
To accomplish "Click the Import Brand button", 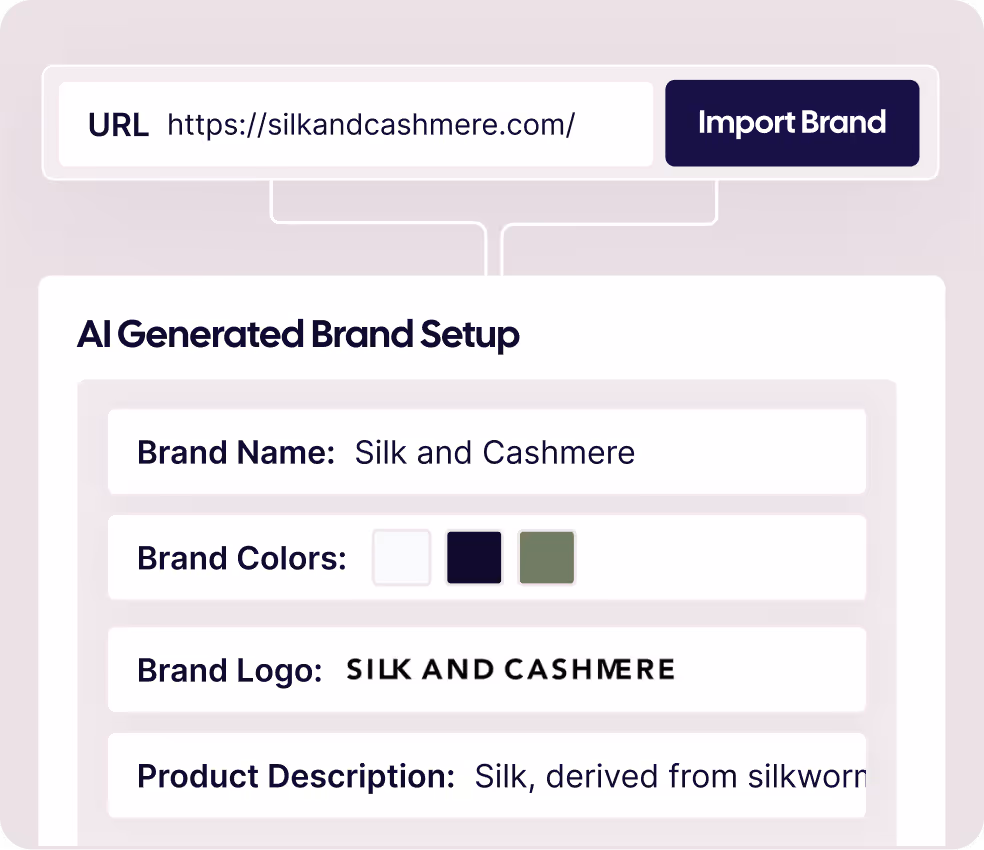I will click(792, 123).
